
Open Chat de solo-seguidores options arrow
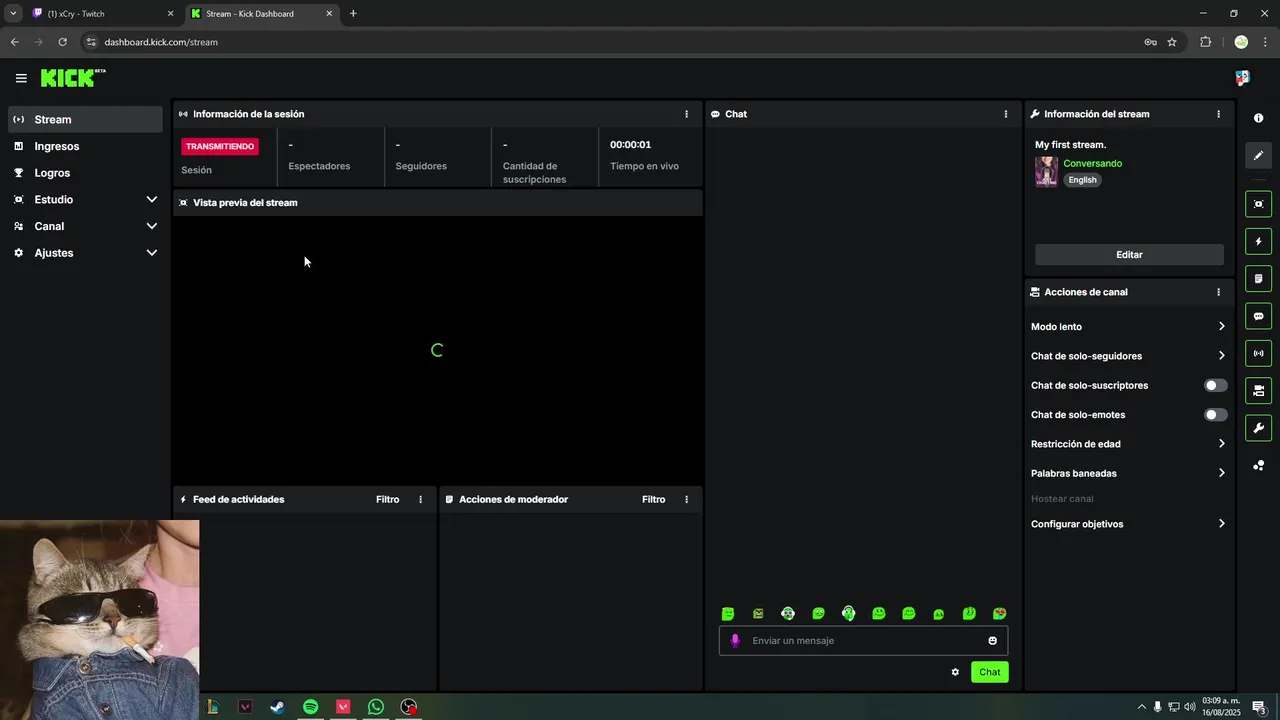pyautogui.click(x=1221, y=356)
